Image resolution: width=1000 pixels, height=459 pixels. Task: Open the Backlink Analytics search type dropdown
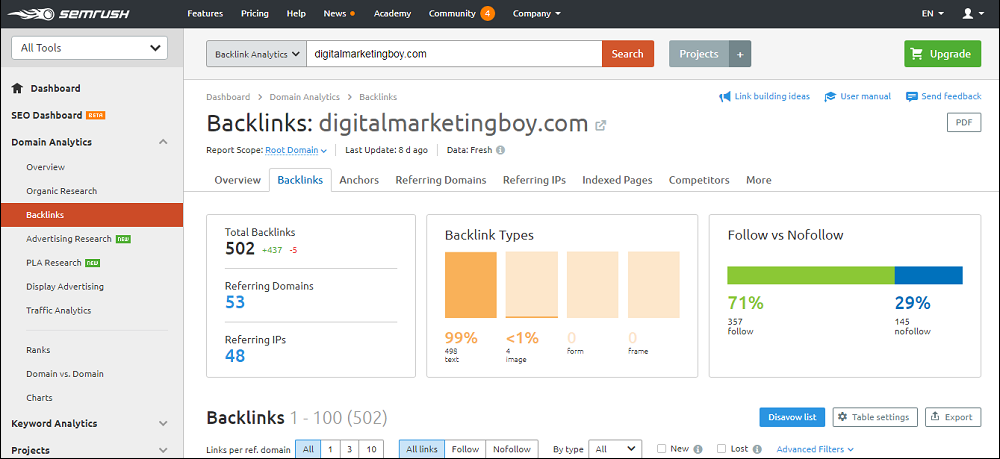pyautogui.click(x=256, y=54)
